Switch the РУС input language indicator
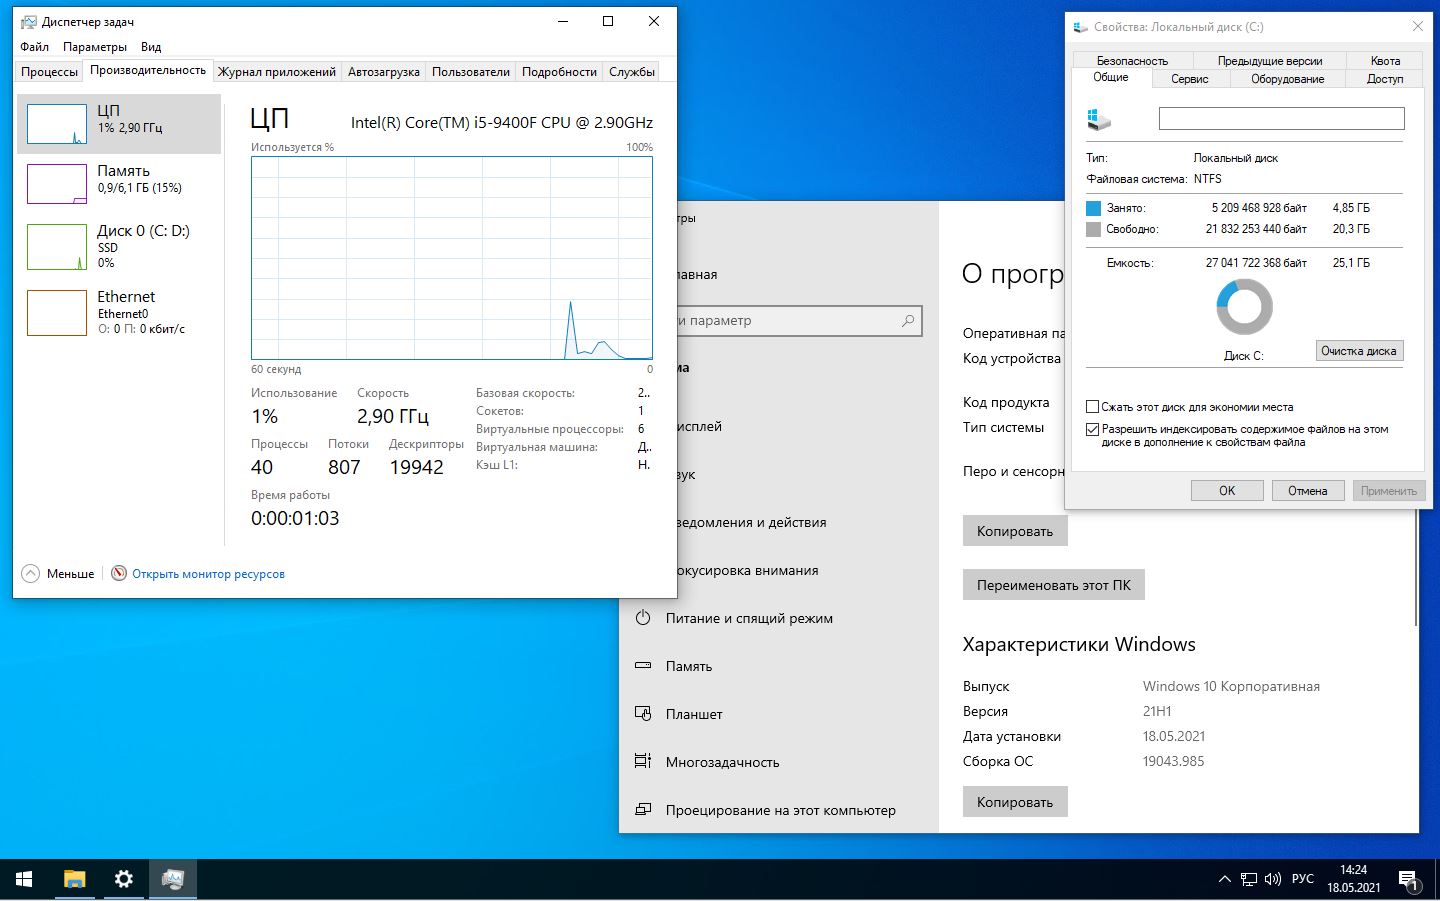This screenshot has height=901, width=1440. point(1302,879)
